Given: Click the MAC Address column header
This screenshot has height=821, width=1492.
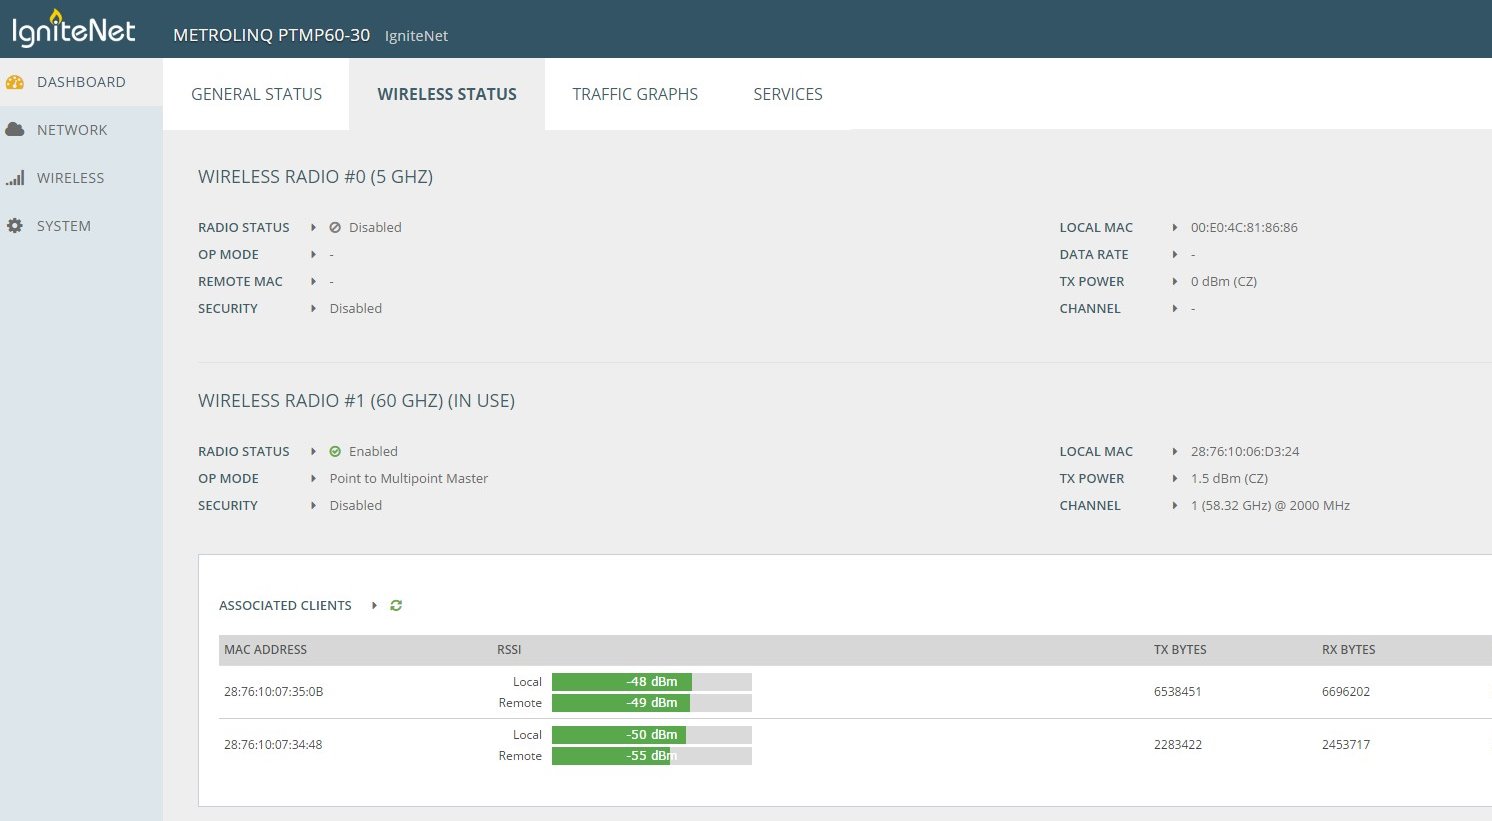Looking at the screenshot, I should (265, 650).
